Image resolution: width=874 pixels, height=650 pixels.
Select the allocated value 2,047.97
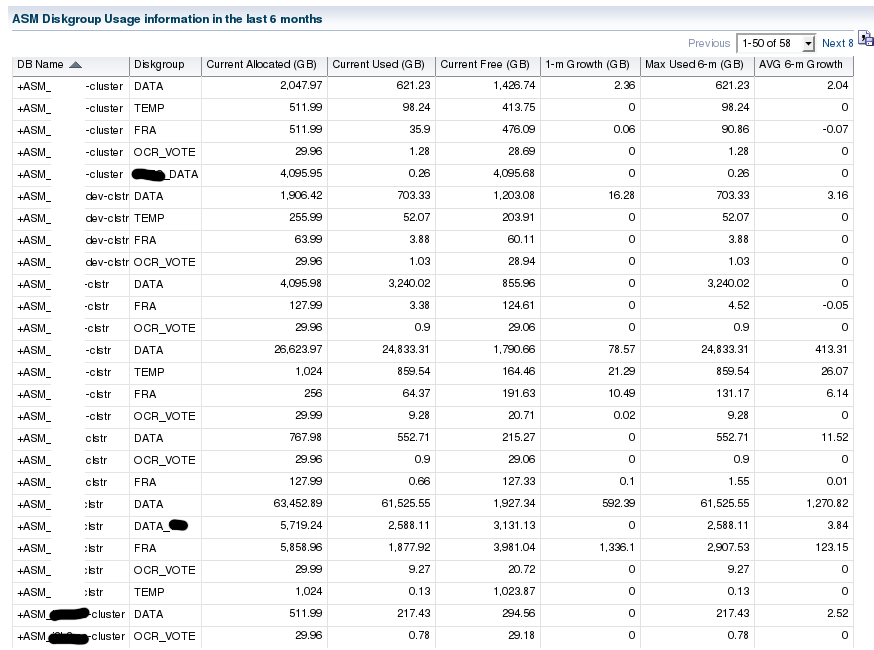[x=301, y=85]
